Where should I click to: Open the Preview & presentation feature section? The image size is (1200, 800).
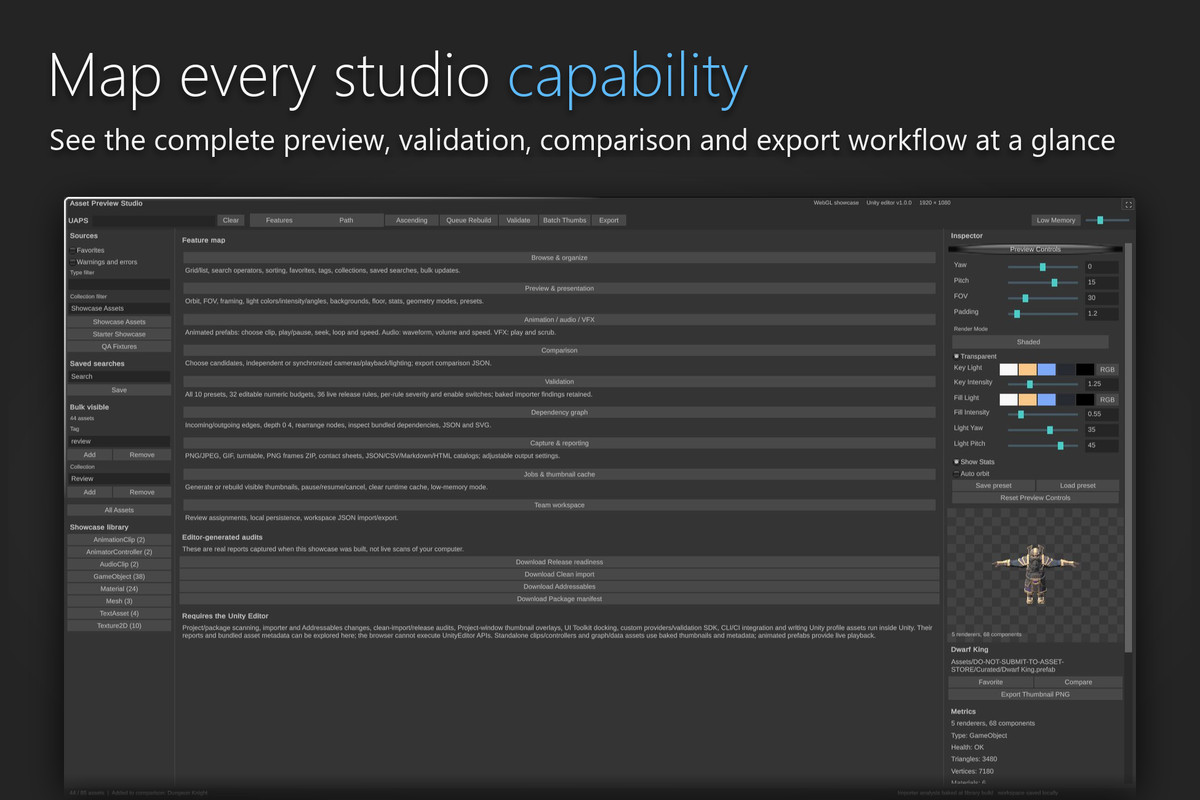(x=559, y=289)
